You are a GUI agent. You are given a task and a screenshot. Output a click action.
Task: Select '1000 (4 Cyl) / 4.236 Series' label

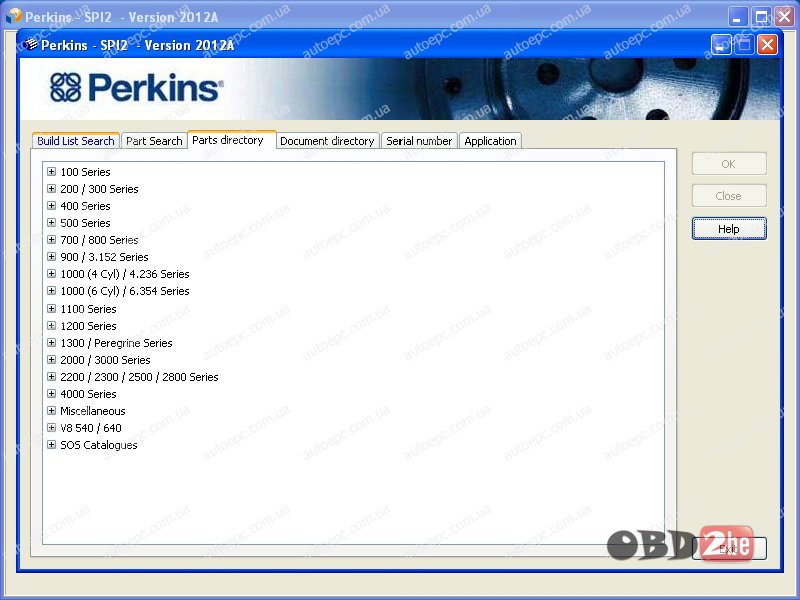pyautogui.click(x=125, y=274)
